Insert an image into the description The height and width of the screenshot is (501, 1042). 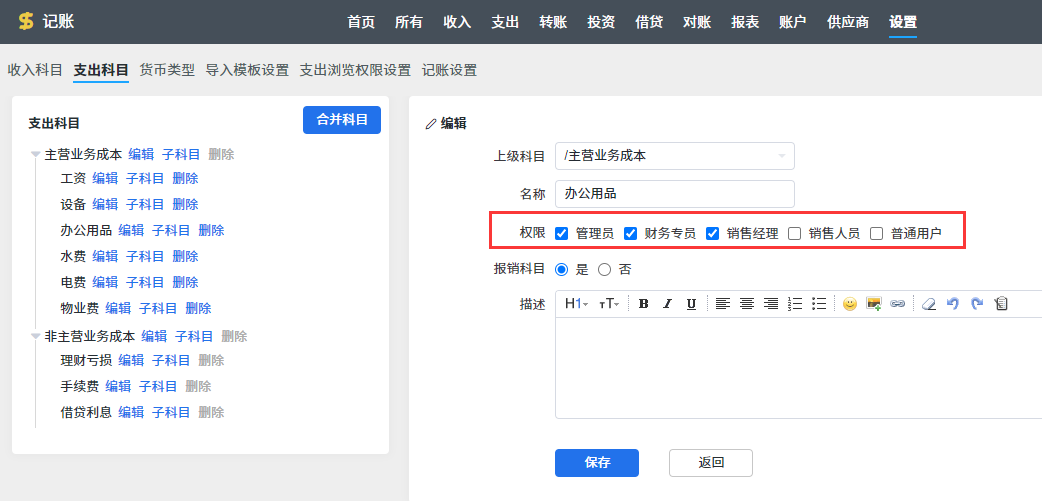(x=873, y=304)
